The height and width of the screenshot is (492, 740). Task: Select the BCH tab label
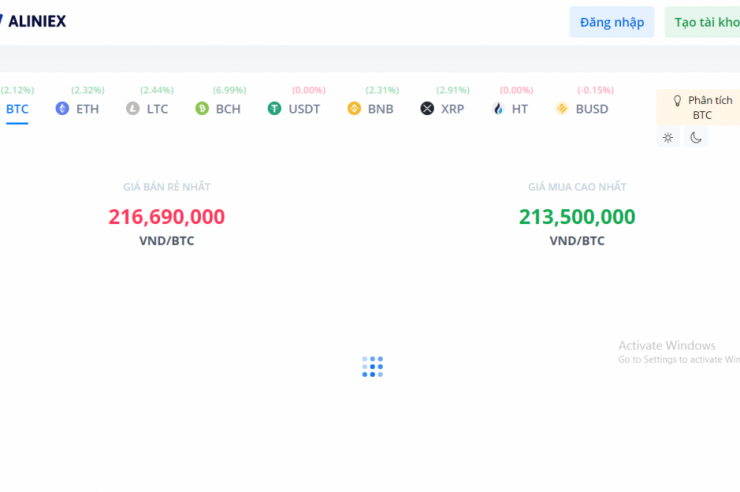228,109
